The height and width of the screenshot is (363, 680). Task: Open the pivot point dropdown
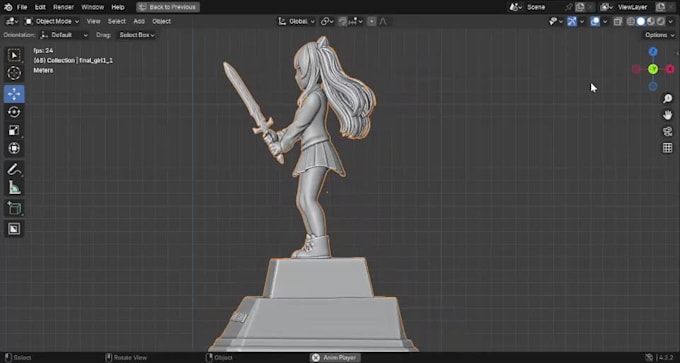(x=327, y=21)
